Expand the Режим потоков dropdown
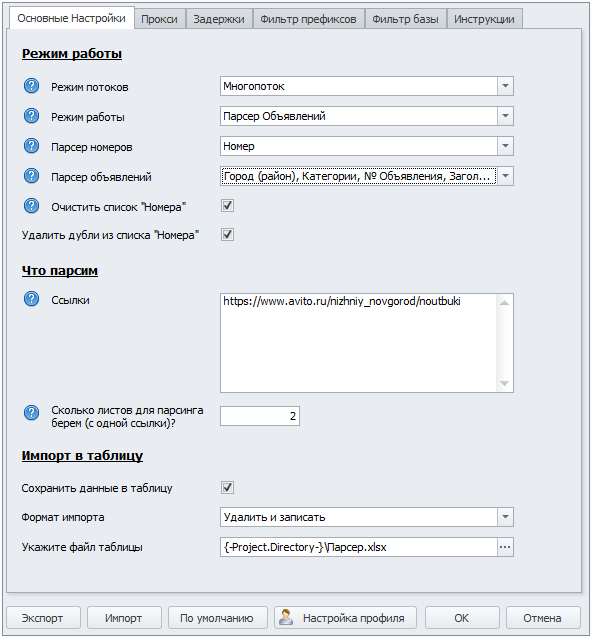 [505, 86]
